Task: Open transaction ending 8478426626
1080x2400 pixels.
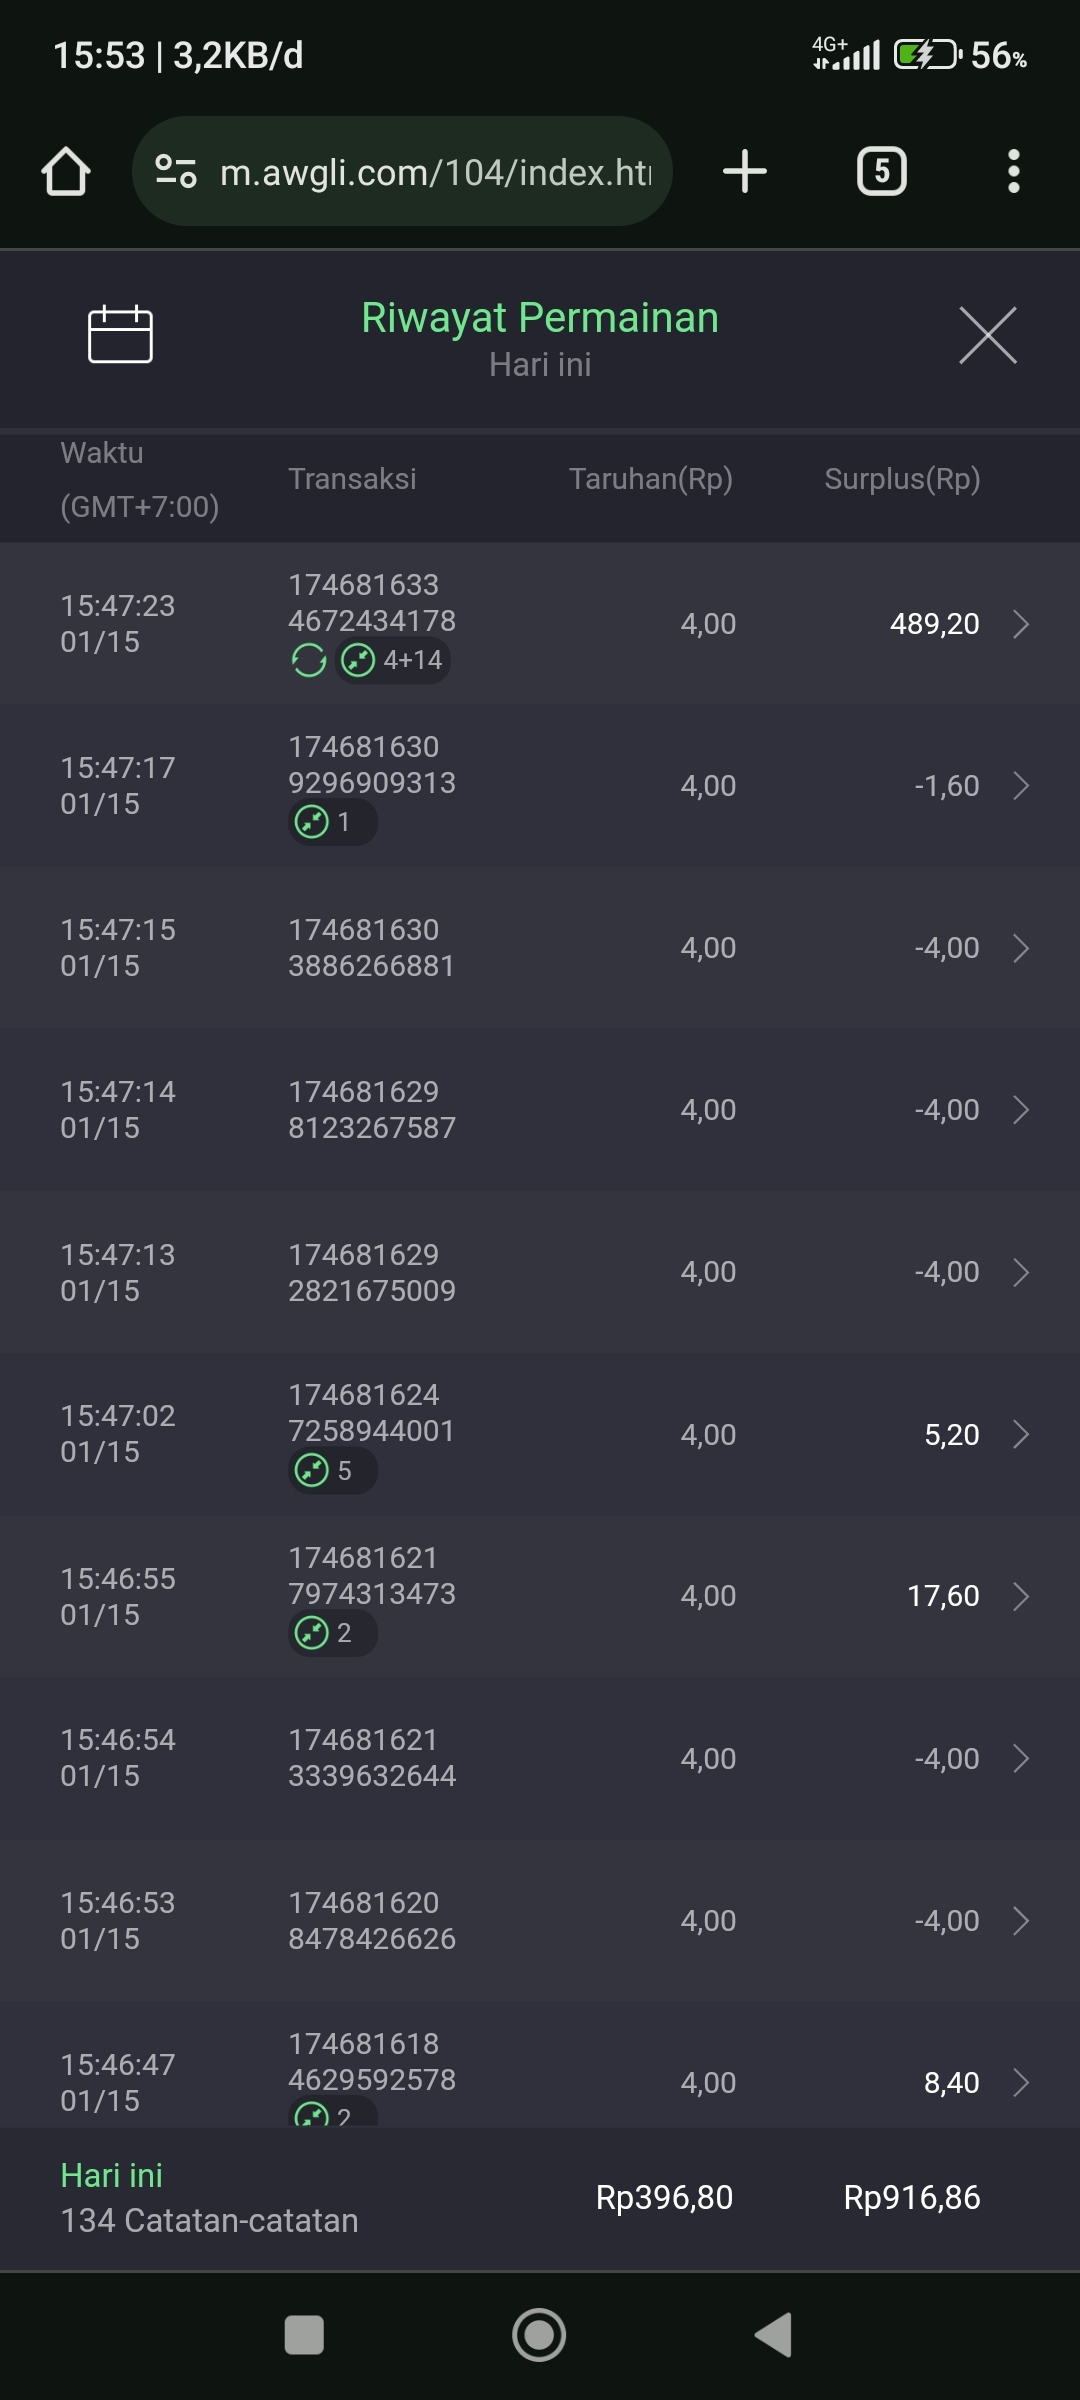Action: click(x=1020, y=1921)
